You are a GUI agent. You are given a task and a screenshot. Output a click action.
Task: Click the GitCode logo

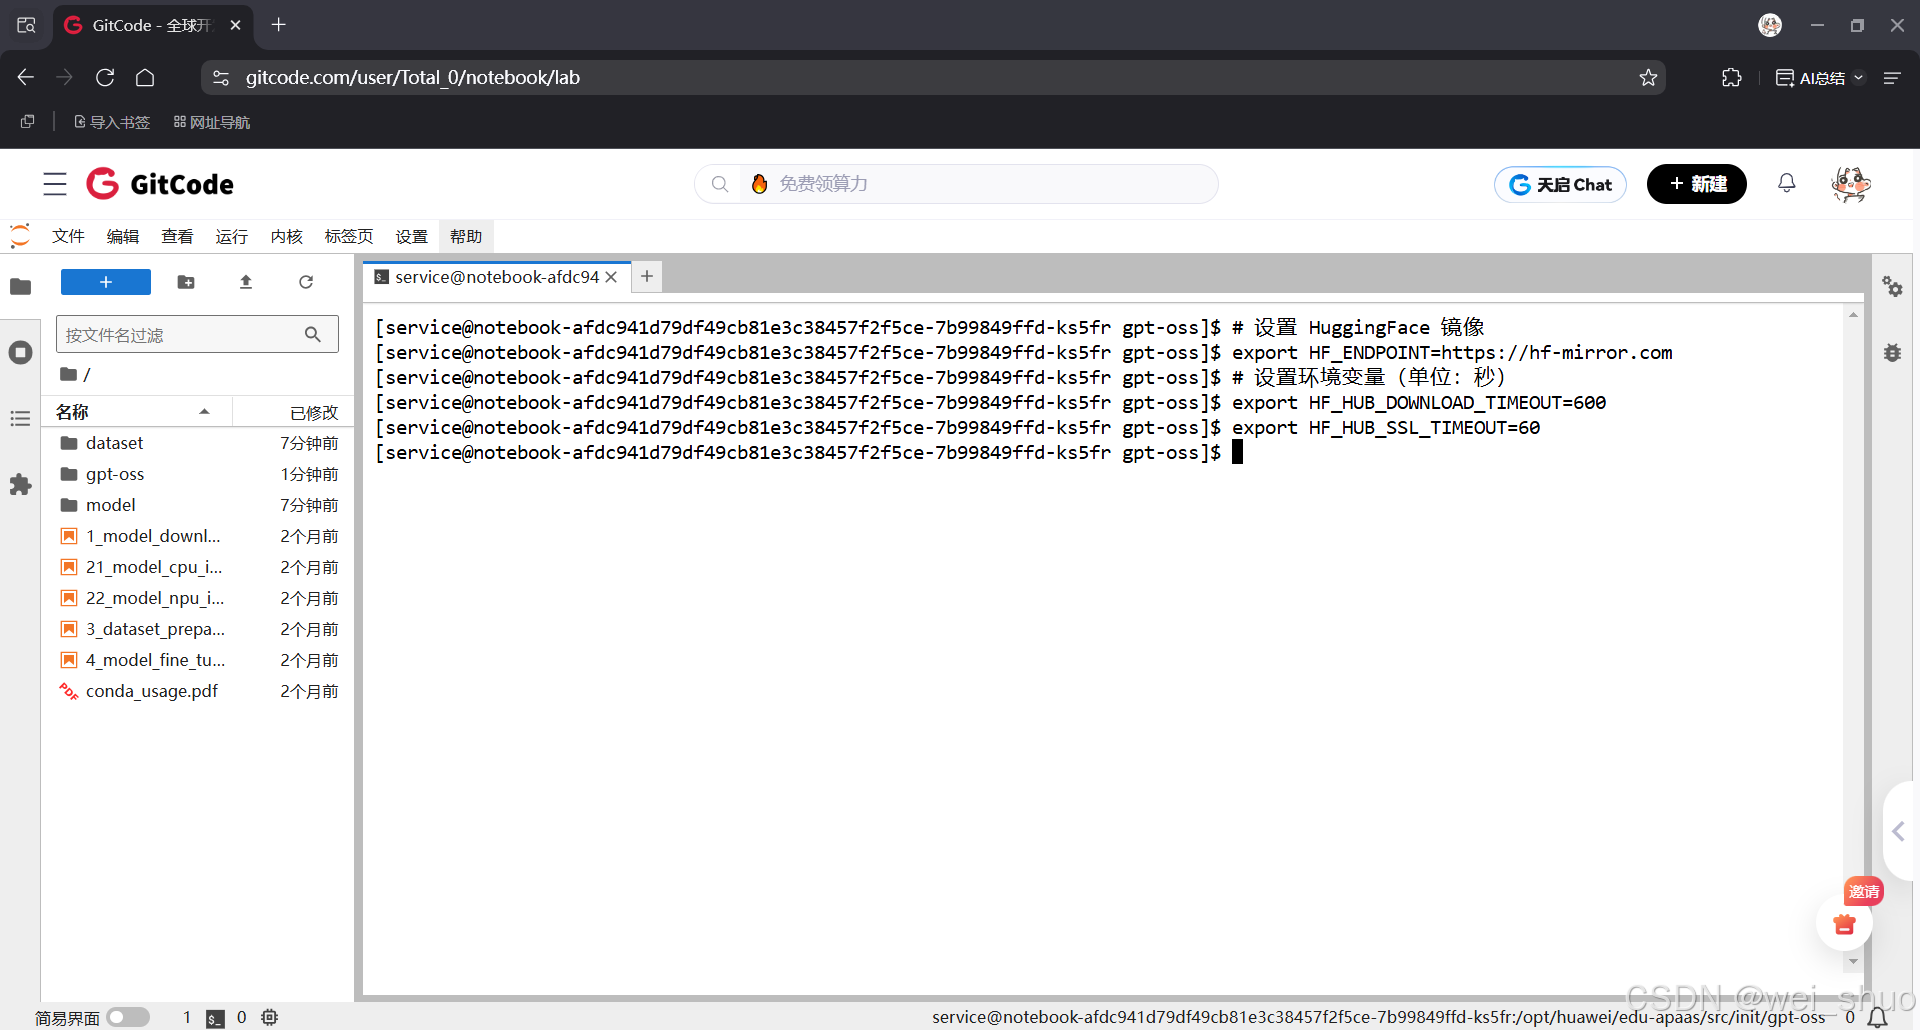160,184
